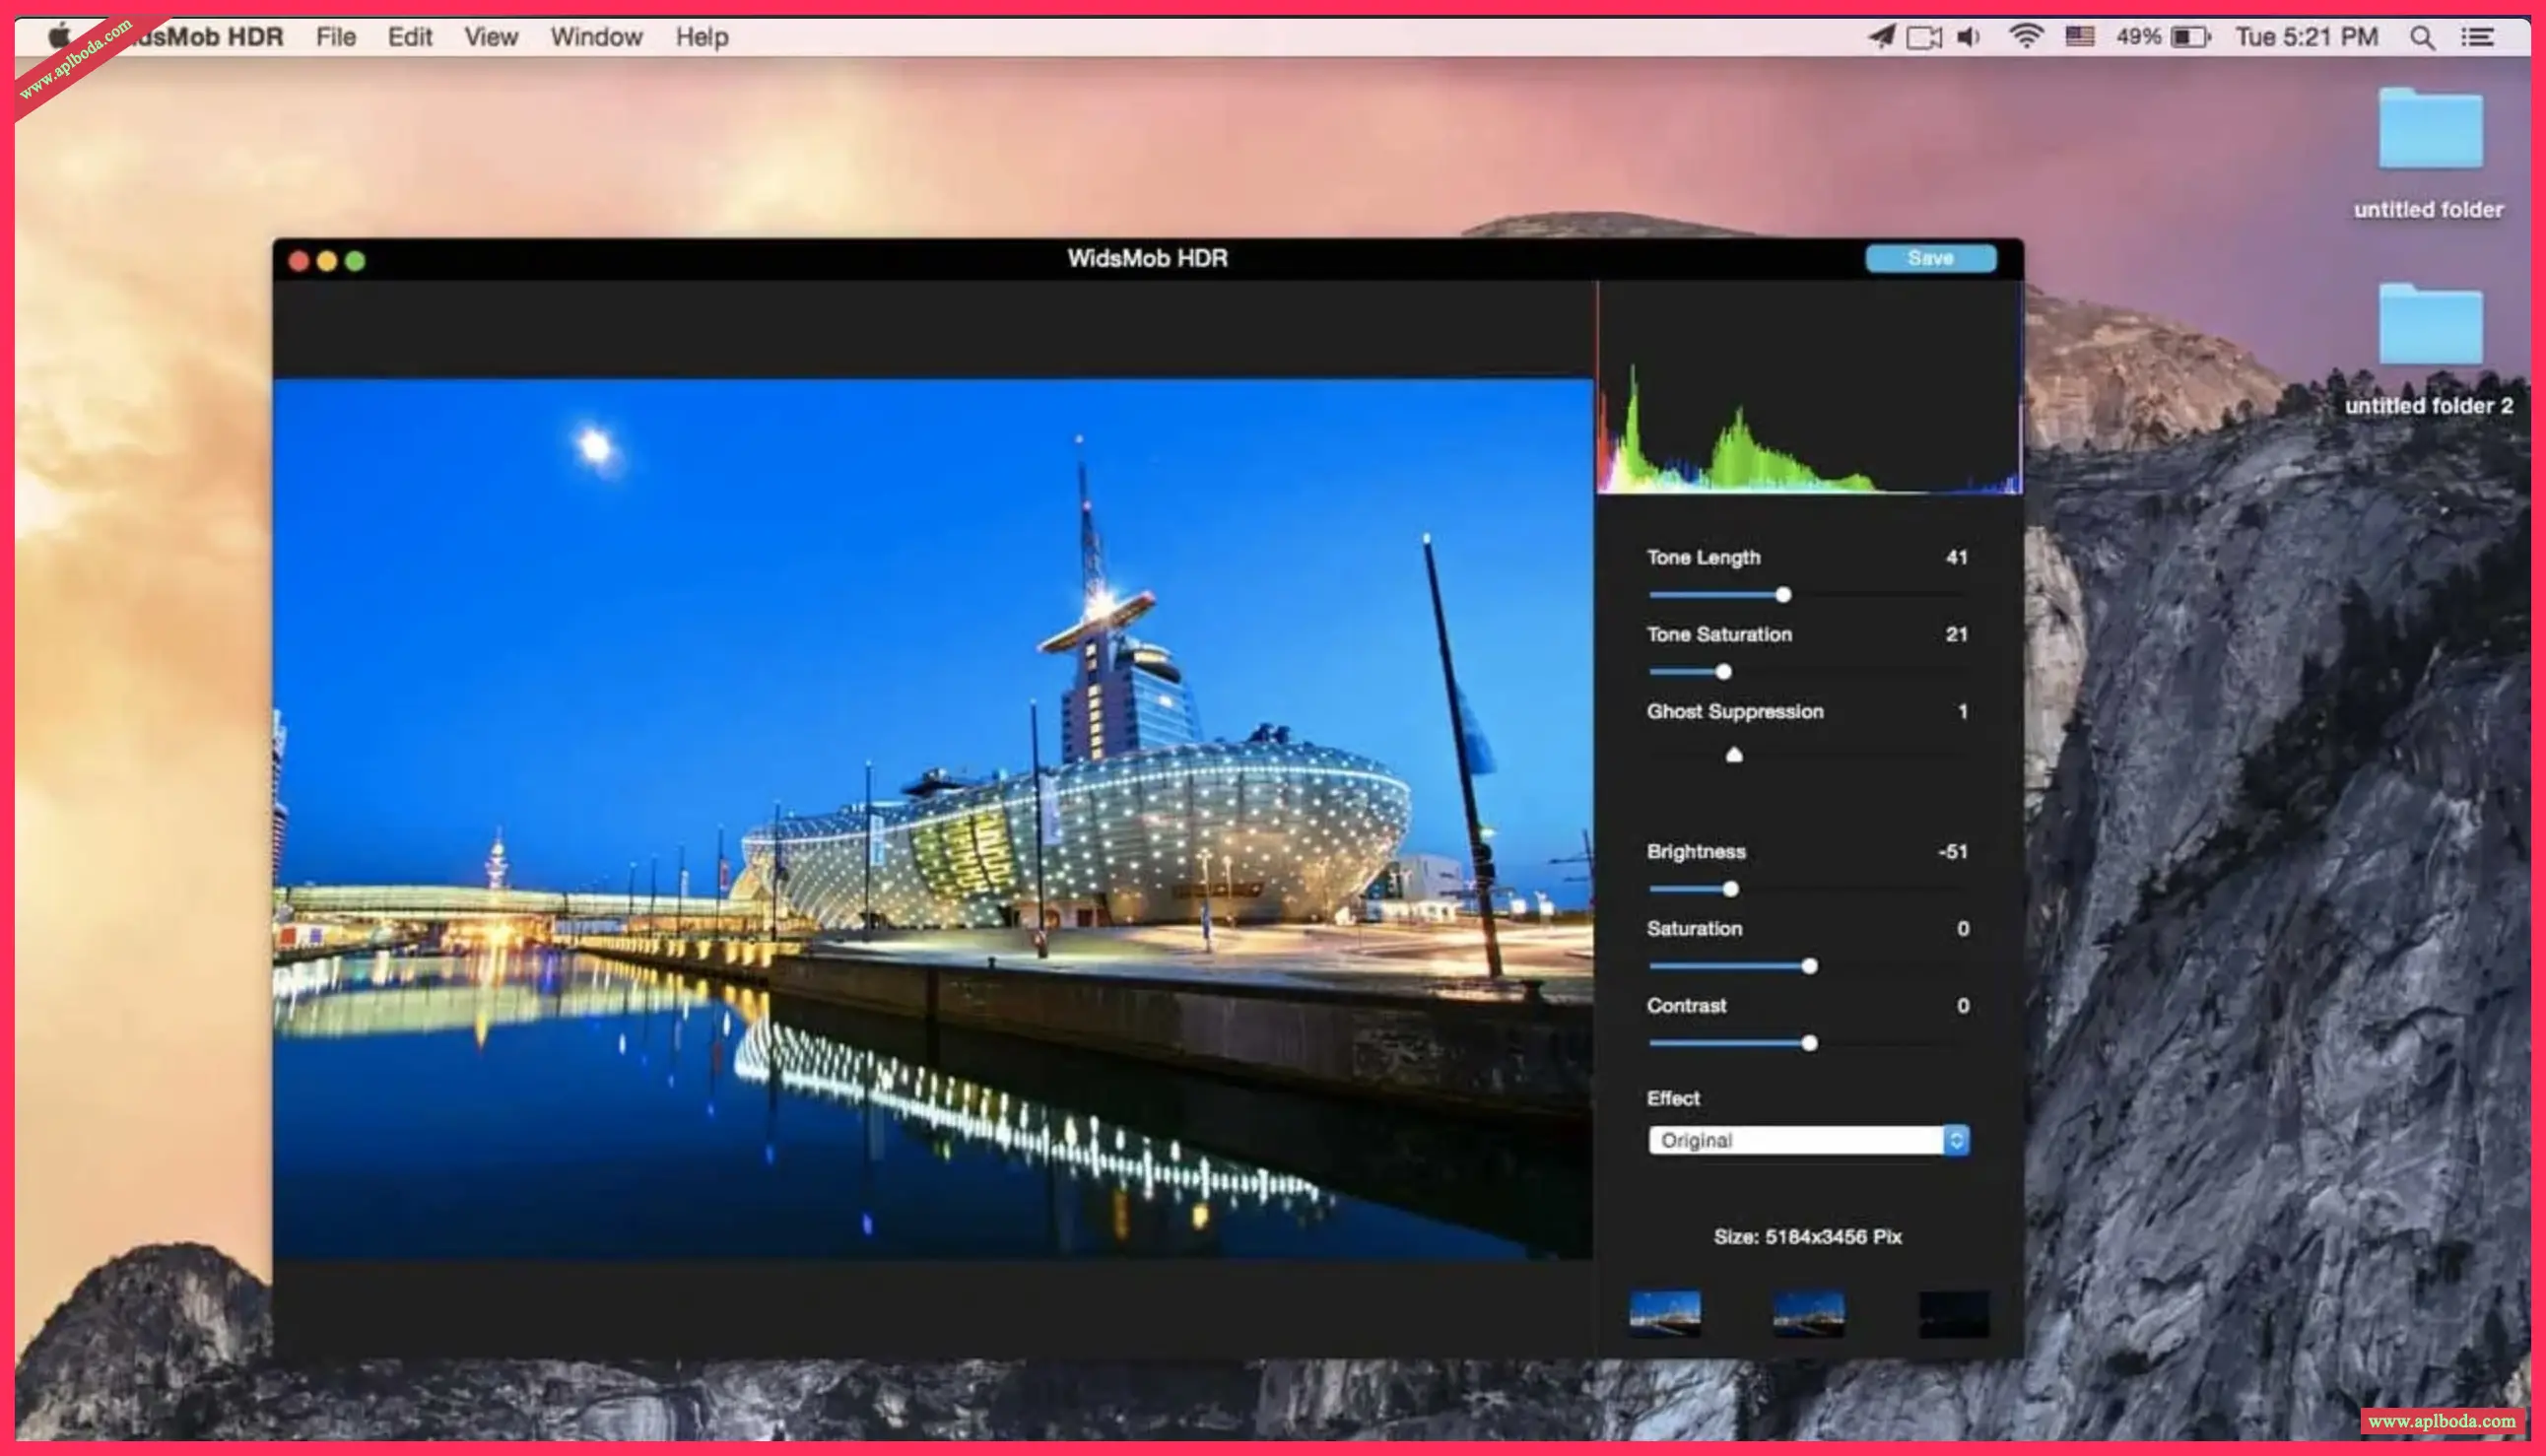Click the paper plane menu bar icon

click(x=1881, y=37)
